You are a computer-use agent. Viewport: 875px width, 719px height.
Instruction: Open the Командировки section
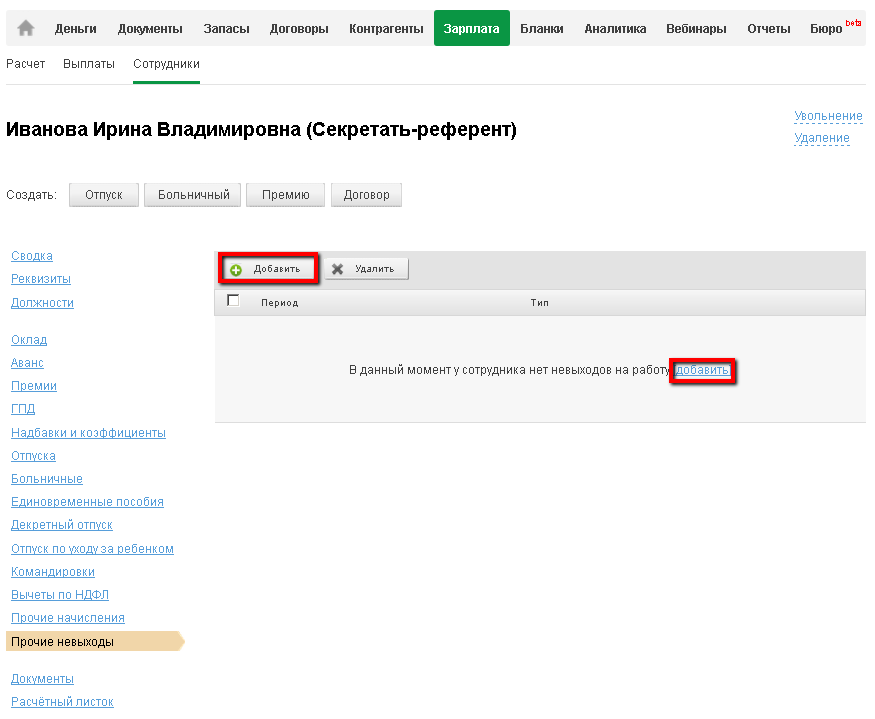pyautogui.click(x=53, y=572)
